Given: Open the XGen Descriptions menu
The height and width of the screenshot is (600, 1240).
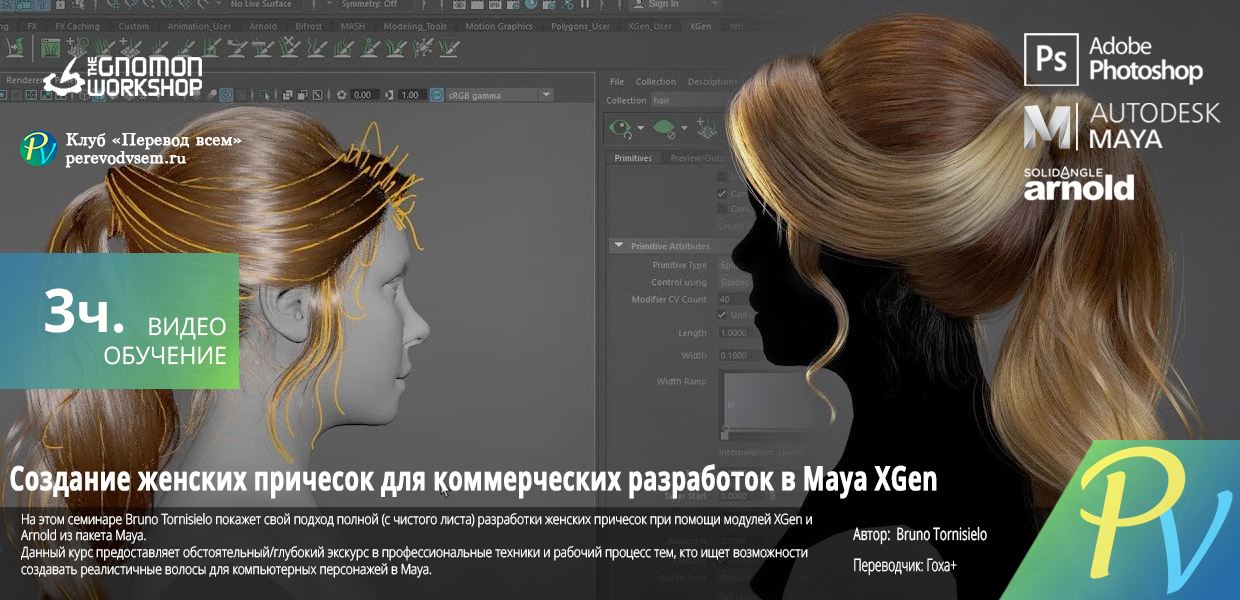Looking at the screenshot, I should pyautogui.click(x=712, y=82).
